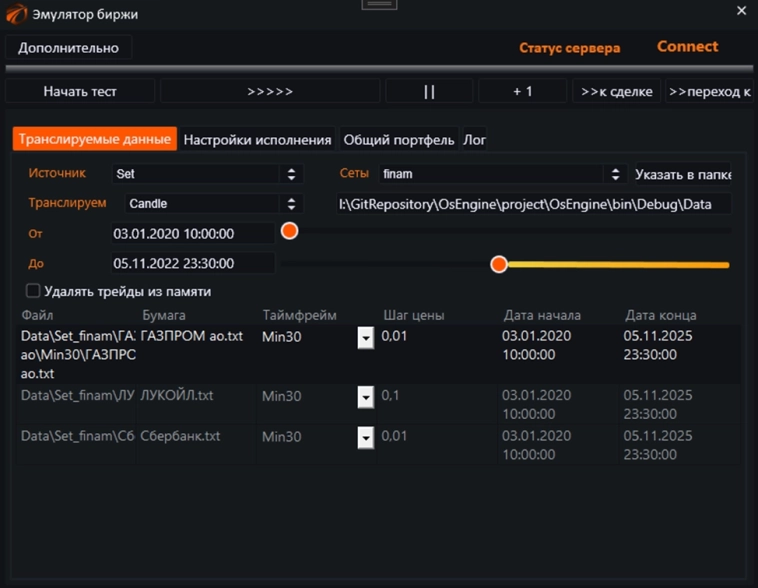Screen dimensions: 758x588
Task: Close the Эмулятор биржи window
Action: point(741,11)
